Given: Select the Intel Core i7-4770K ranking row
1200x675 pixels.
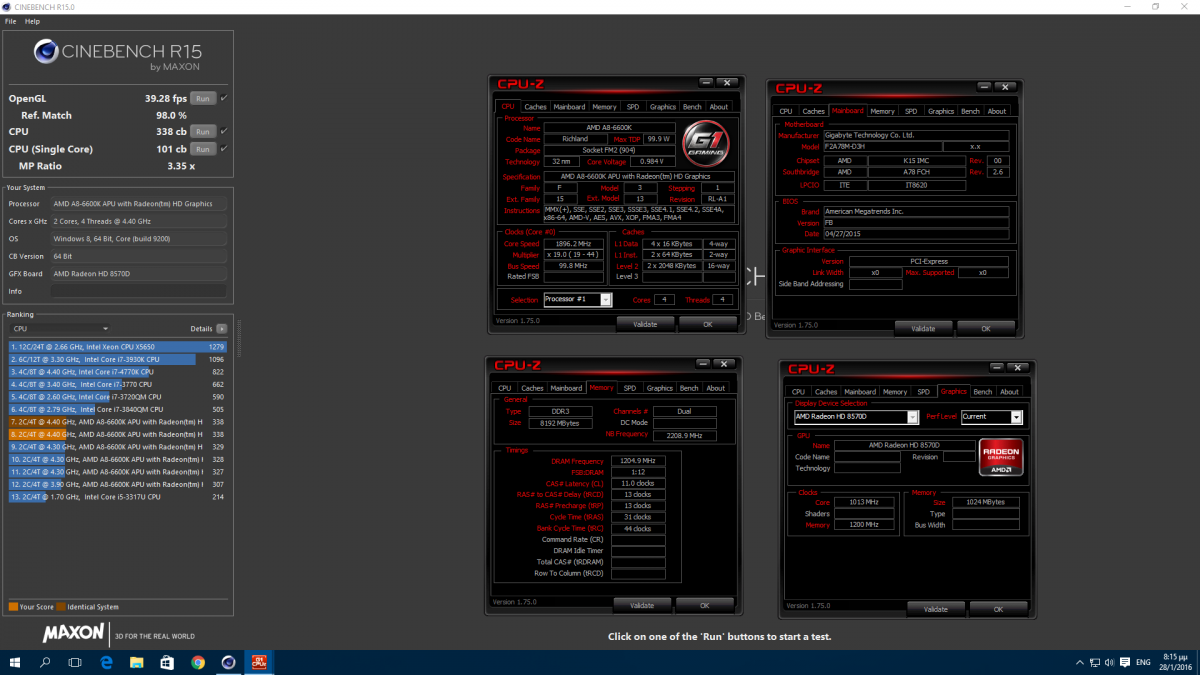Looking at the screenshot, I should click(118, 372).
